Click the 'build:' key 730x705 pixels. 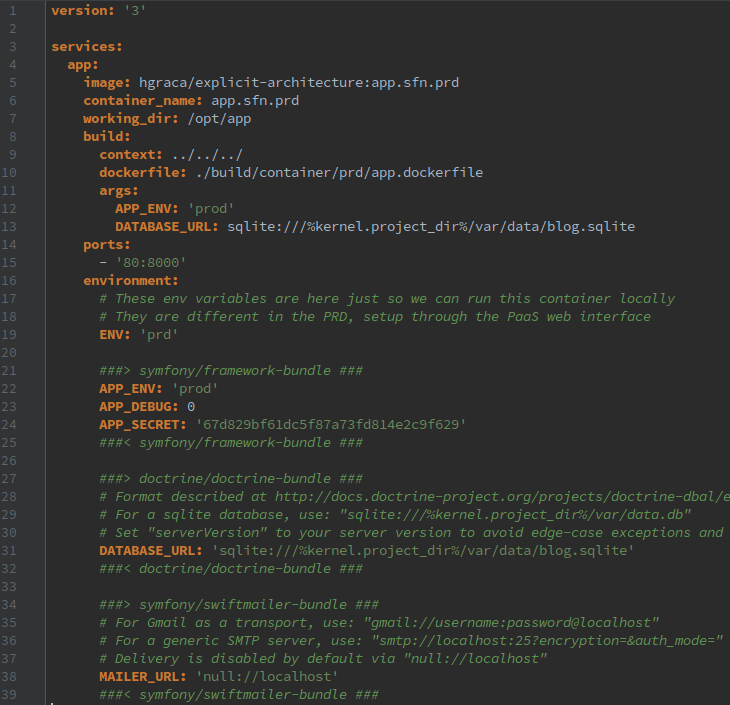[x=107, y=136]
